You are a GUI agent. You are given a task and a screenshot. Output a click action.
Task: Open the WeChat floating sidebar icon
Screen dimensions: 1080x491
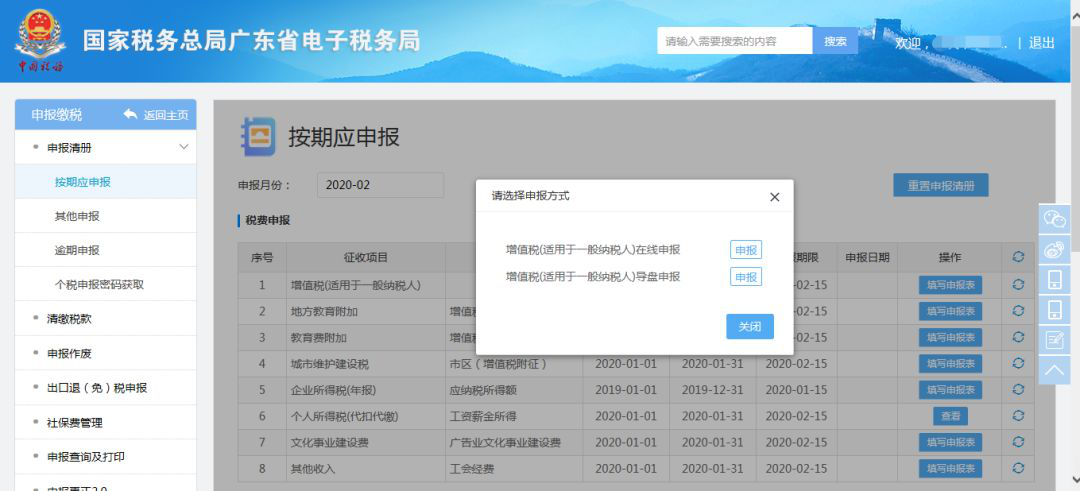(x=1055, y=218)
